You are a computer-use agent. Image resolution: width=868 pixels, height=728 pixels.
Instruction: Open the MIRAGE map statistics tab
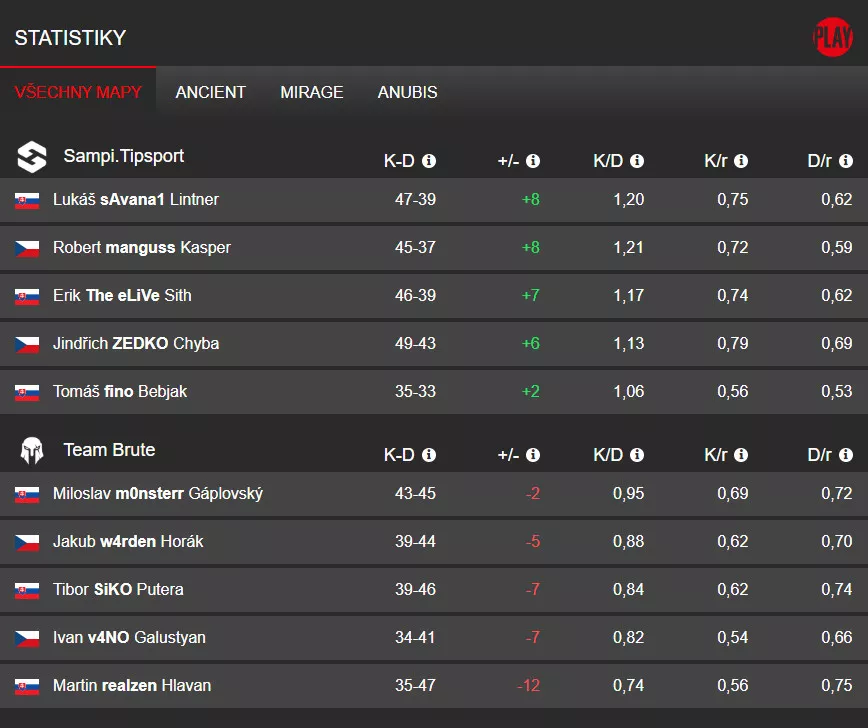(311, 92)
